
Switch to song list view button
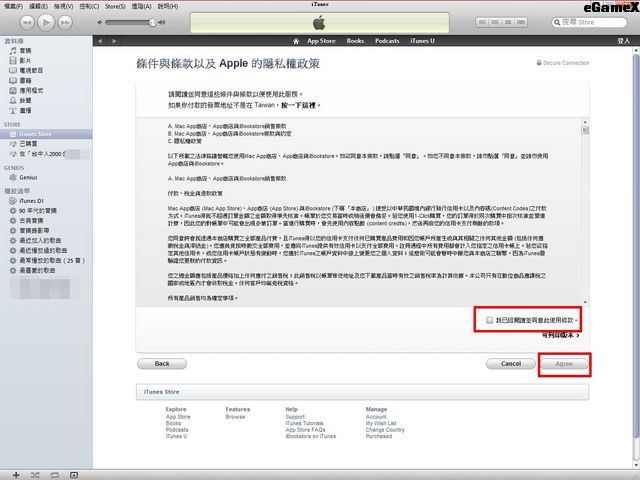coord(482,22)
